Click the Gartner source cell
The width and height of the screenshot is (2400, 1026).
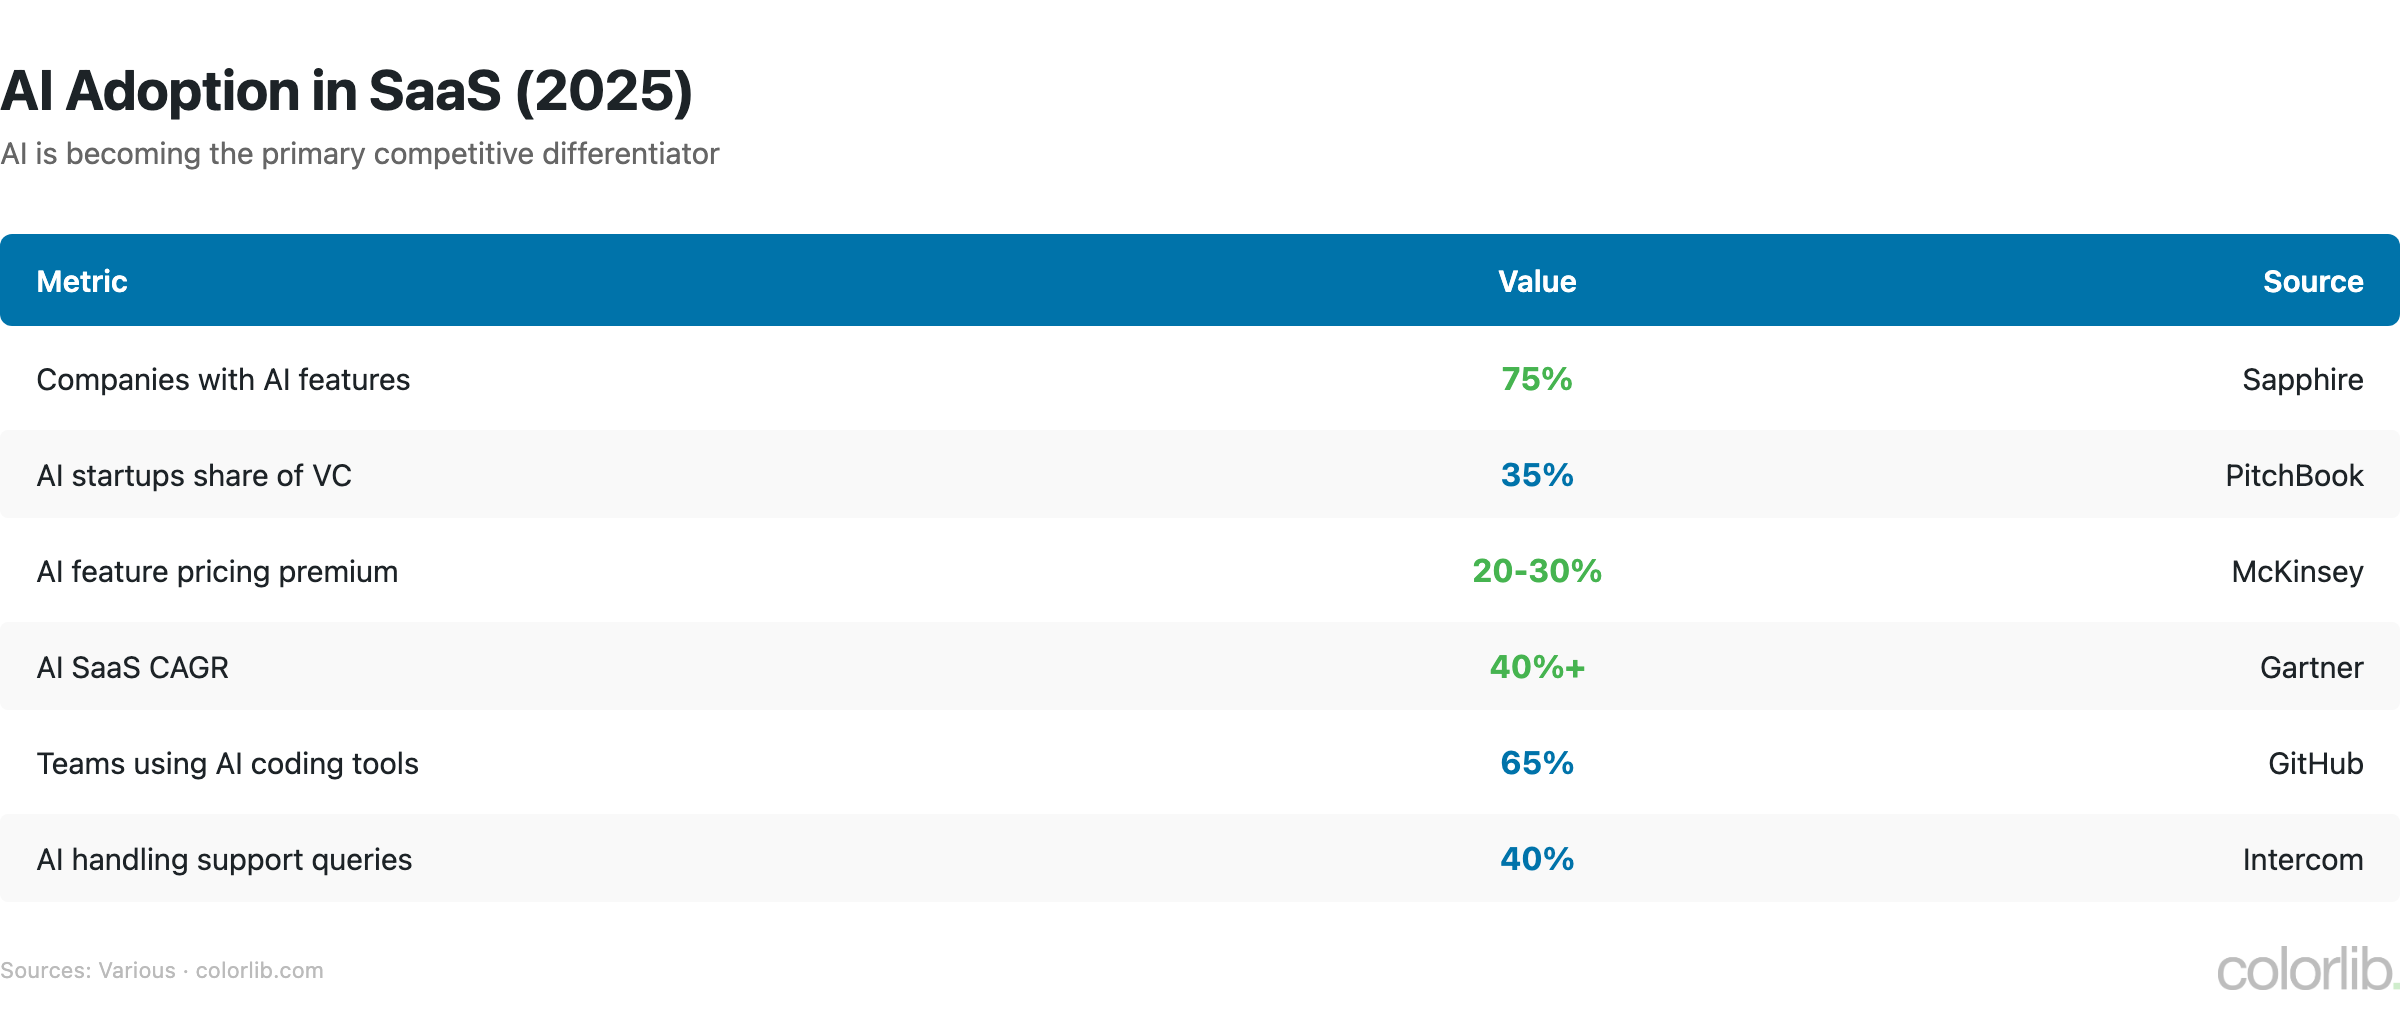click(2311, 668)
